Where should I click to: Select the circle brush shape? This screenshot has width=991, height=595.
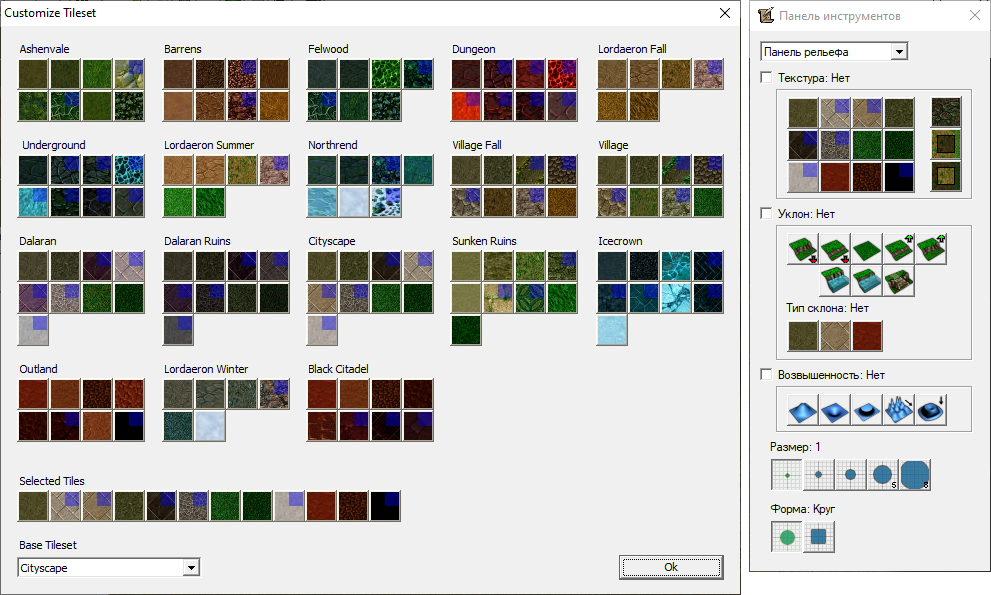(x=787, y=537)
